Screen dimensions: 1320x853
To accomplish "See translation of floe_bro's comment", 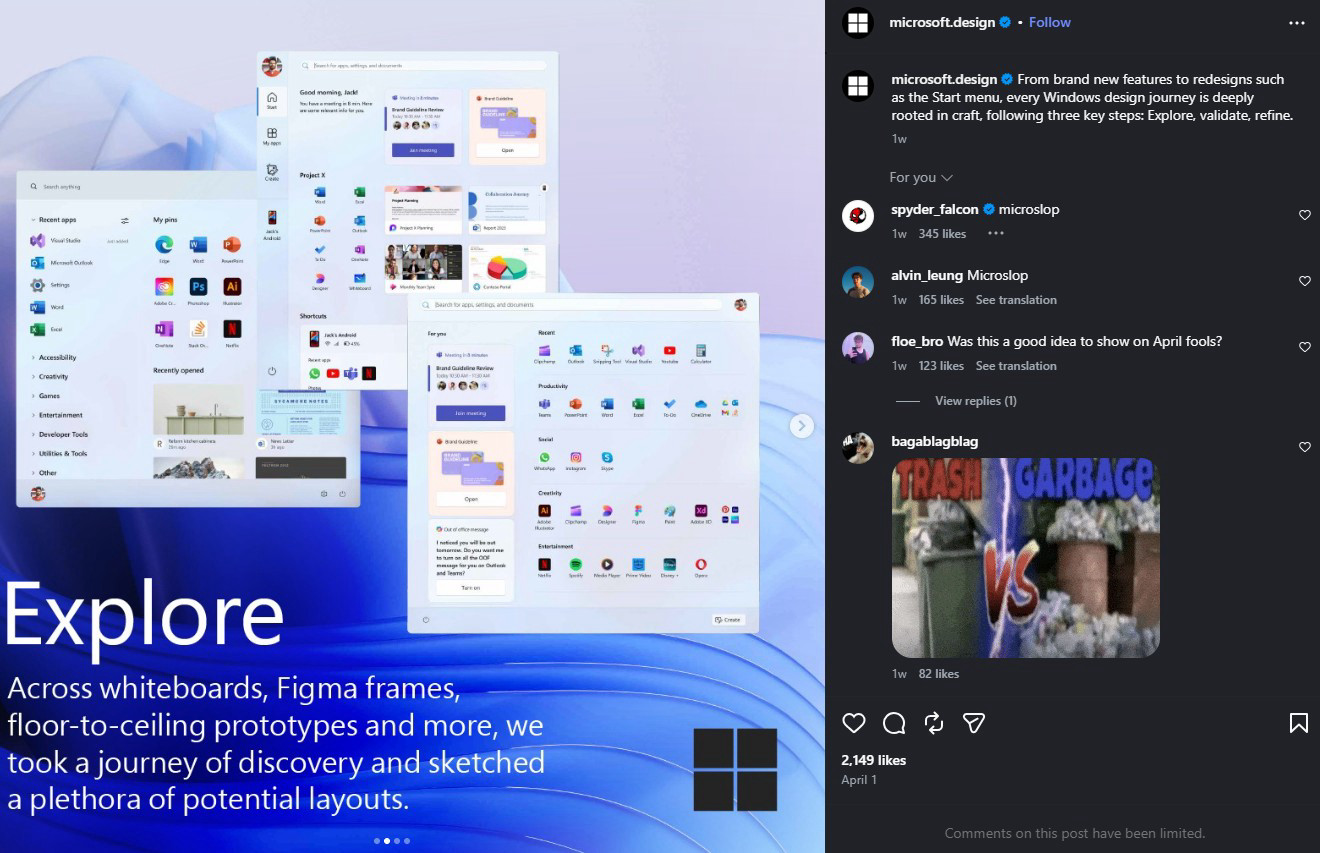I will pos(1016,366).
